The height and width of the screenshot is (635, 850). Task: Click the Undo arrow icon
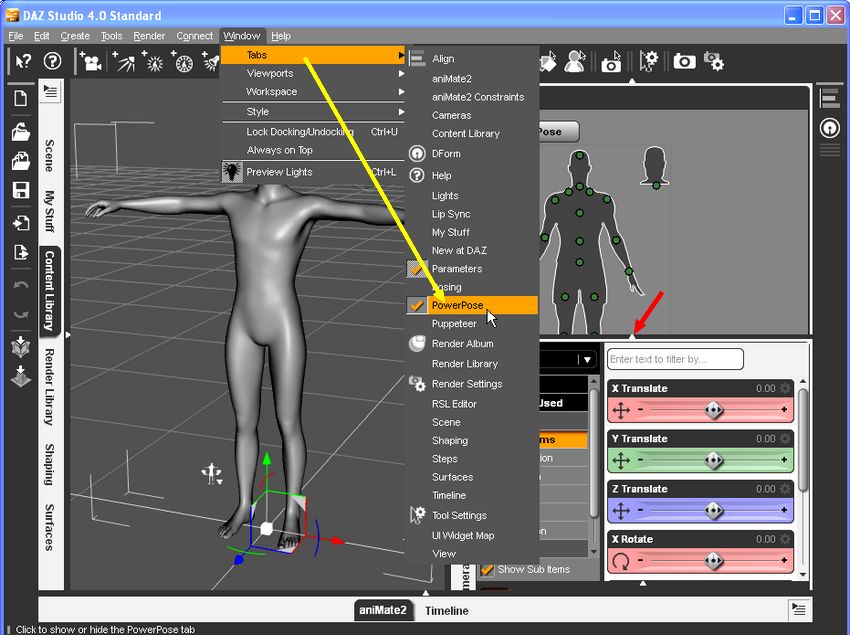21,285
